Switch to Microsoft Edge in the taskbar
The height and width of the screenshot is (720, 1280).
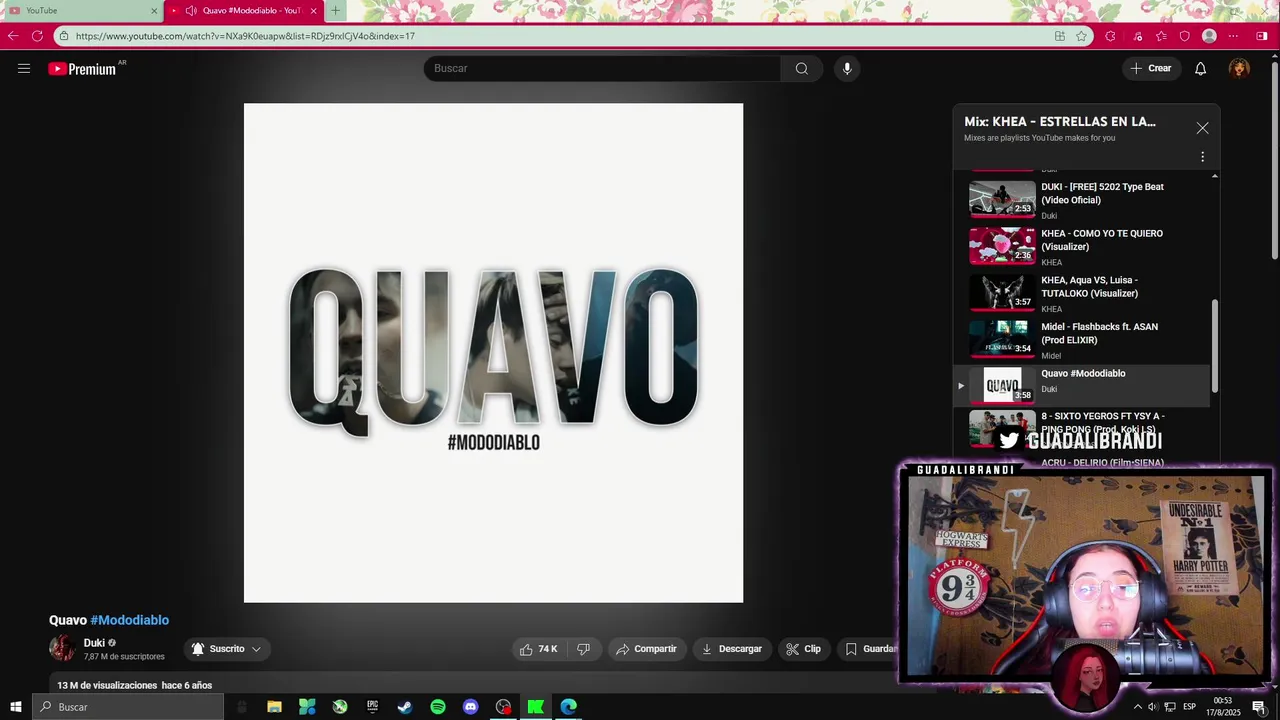pyautogui.click(x=569, y=707)
